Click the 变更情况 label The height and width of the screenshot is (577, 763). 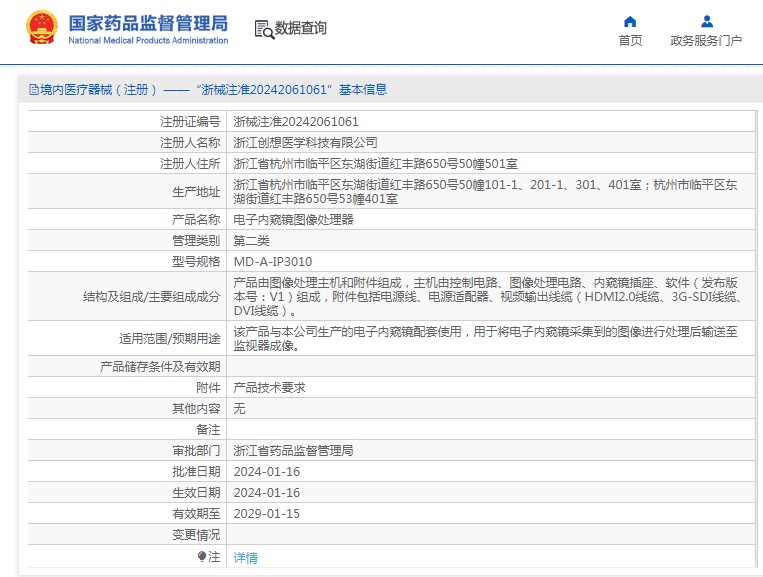click(196, 535)
